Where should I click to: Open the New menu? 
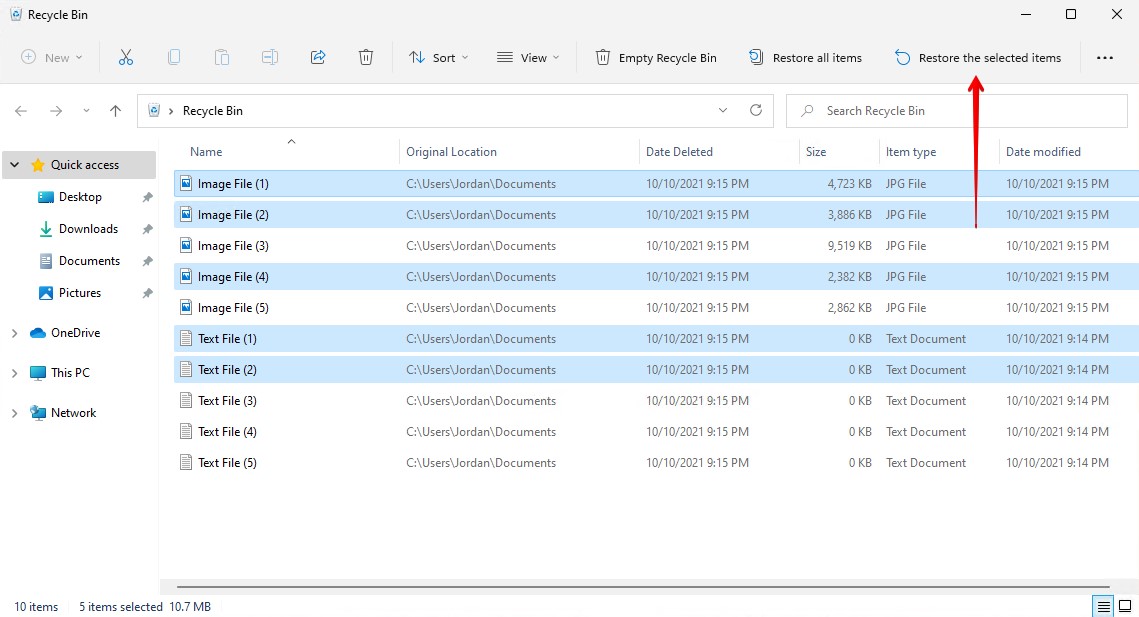click(50, 57)
